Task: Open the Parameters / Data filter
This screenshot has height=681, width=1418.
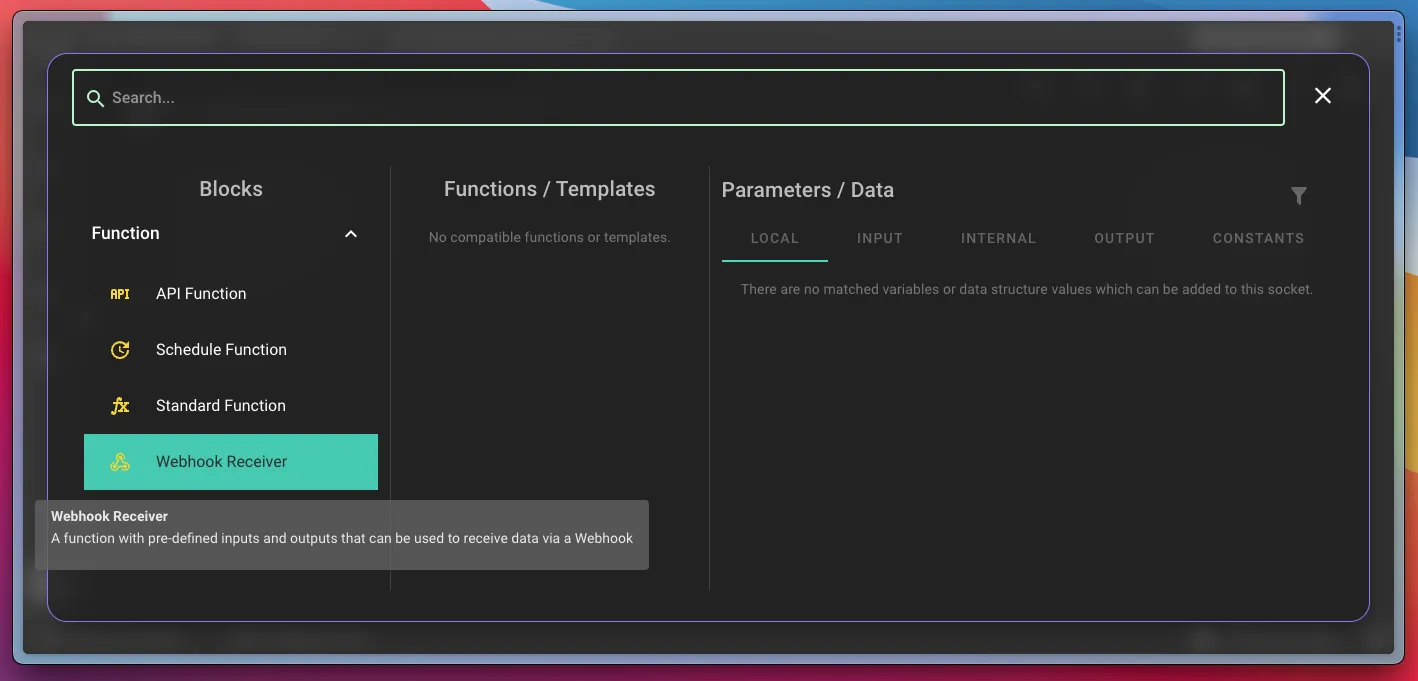Action: (x=1298, y=196)
